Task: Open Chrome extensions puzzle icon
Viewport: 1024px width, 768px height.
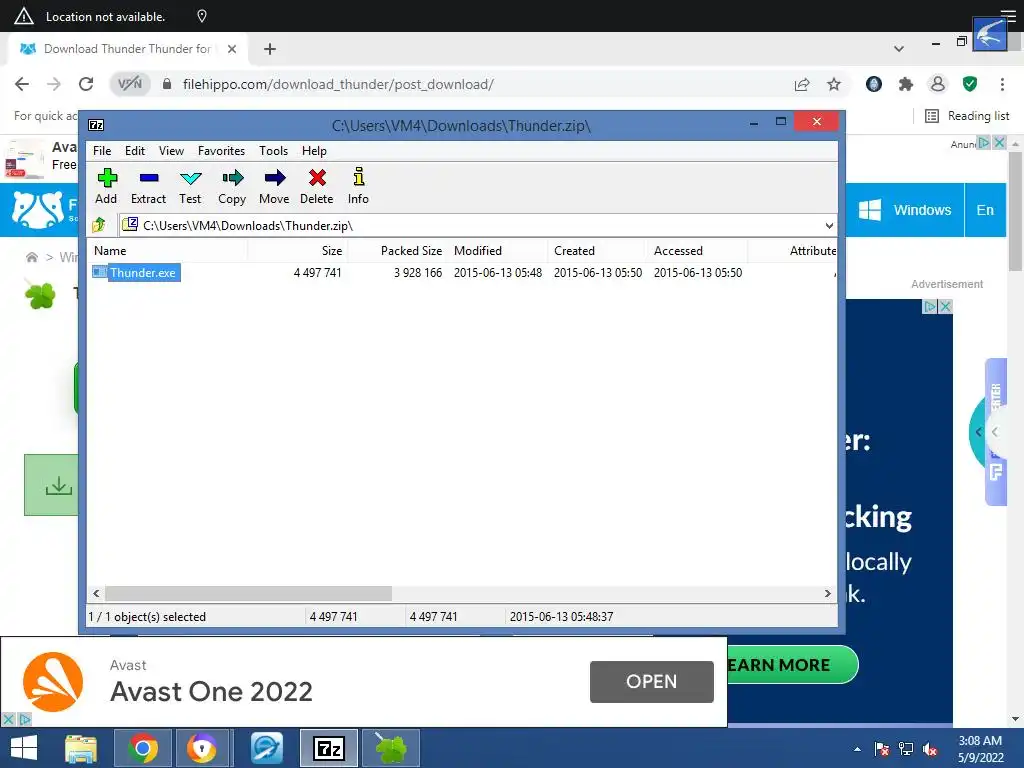Action: click(x=905, y=84)
